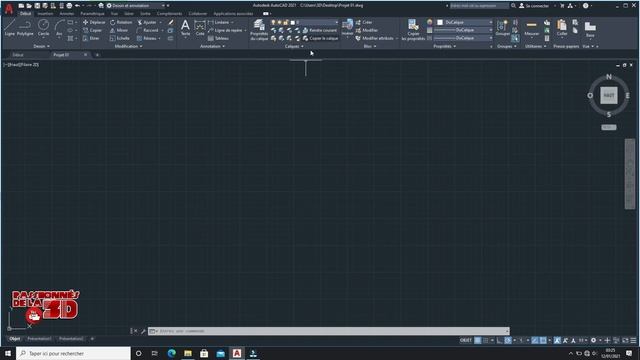This screenshot has height=360, width=640.
Task: Open the layer selection dropdown
Action: (x=305, y=22)
